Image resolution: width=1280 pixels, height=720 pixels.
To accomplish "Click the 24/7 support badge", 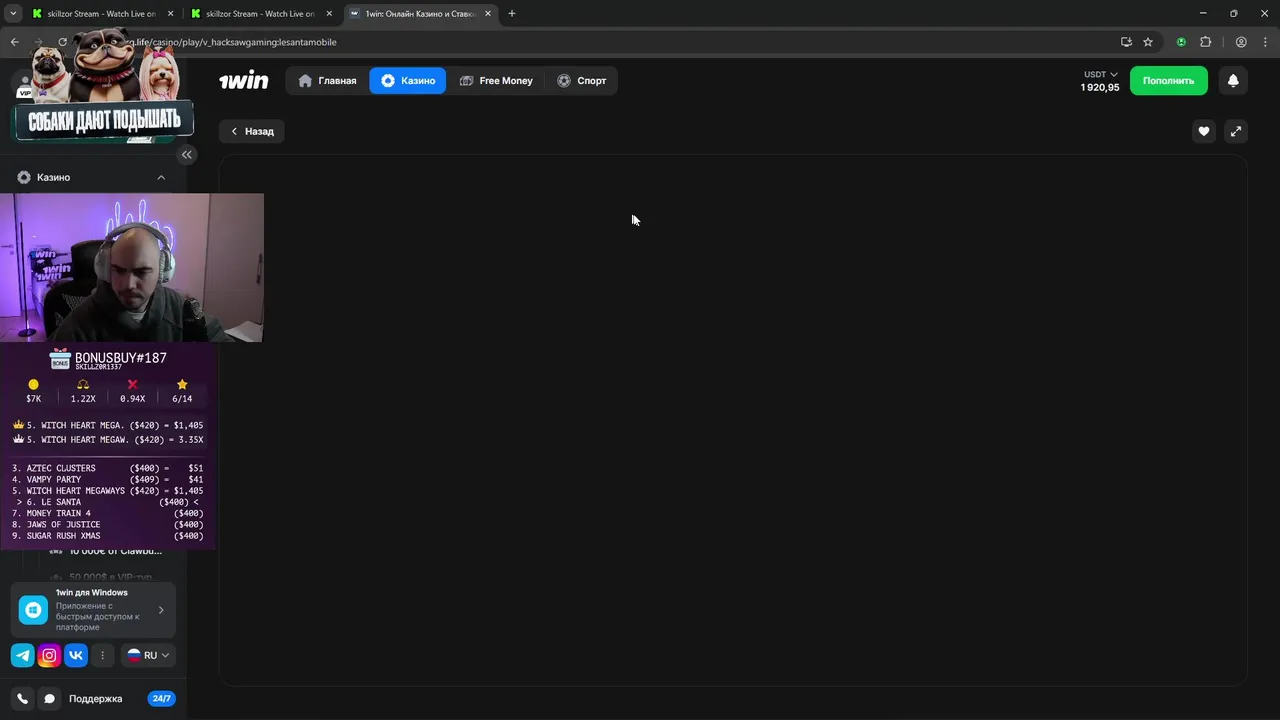I will coord(161,699).
